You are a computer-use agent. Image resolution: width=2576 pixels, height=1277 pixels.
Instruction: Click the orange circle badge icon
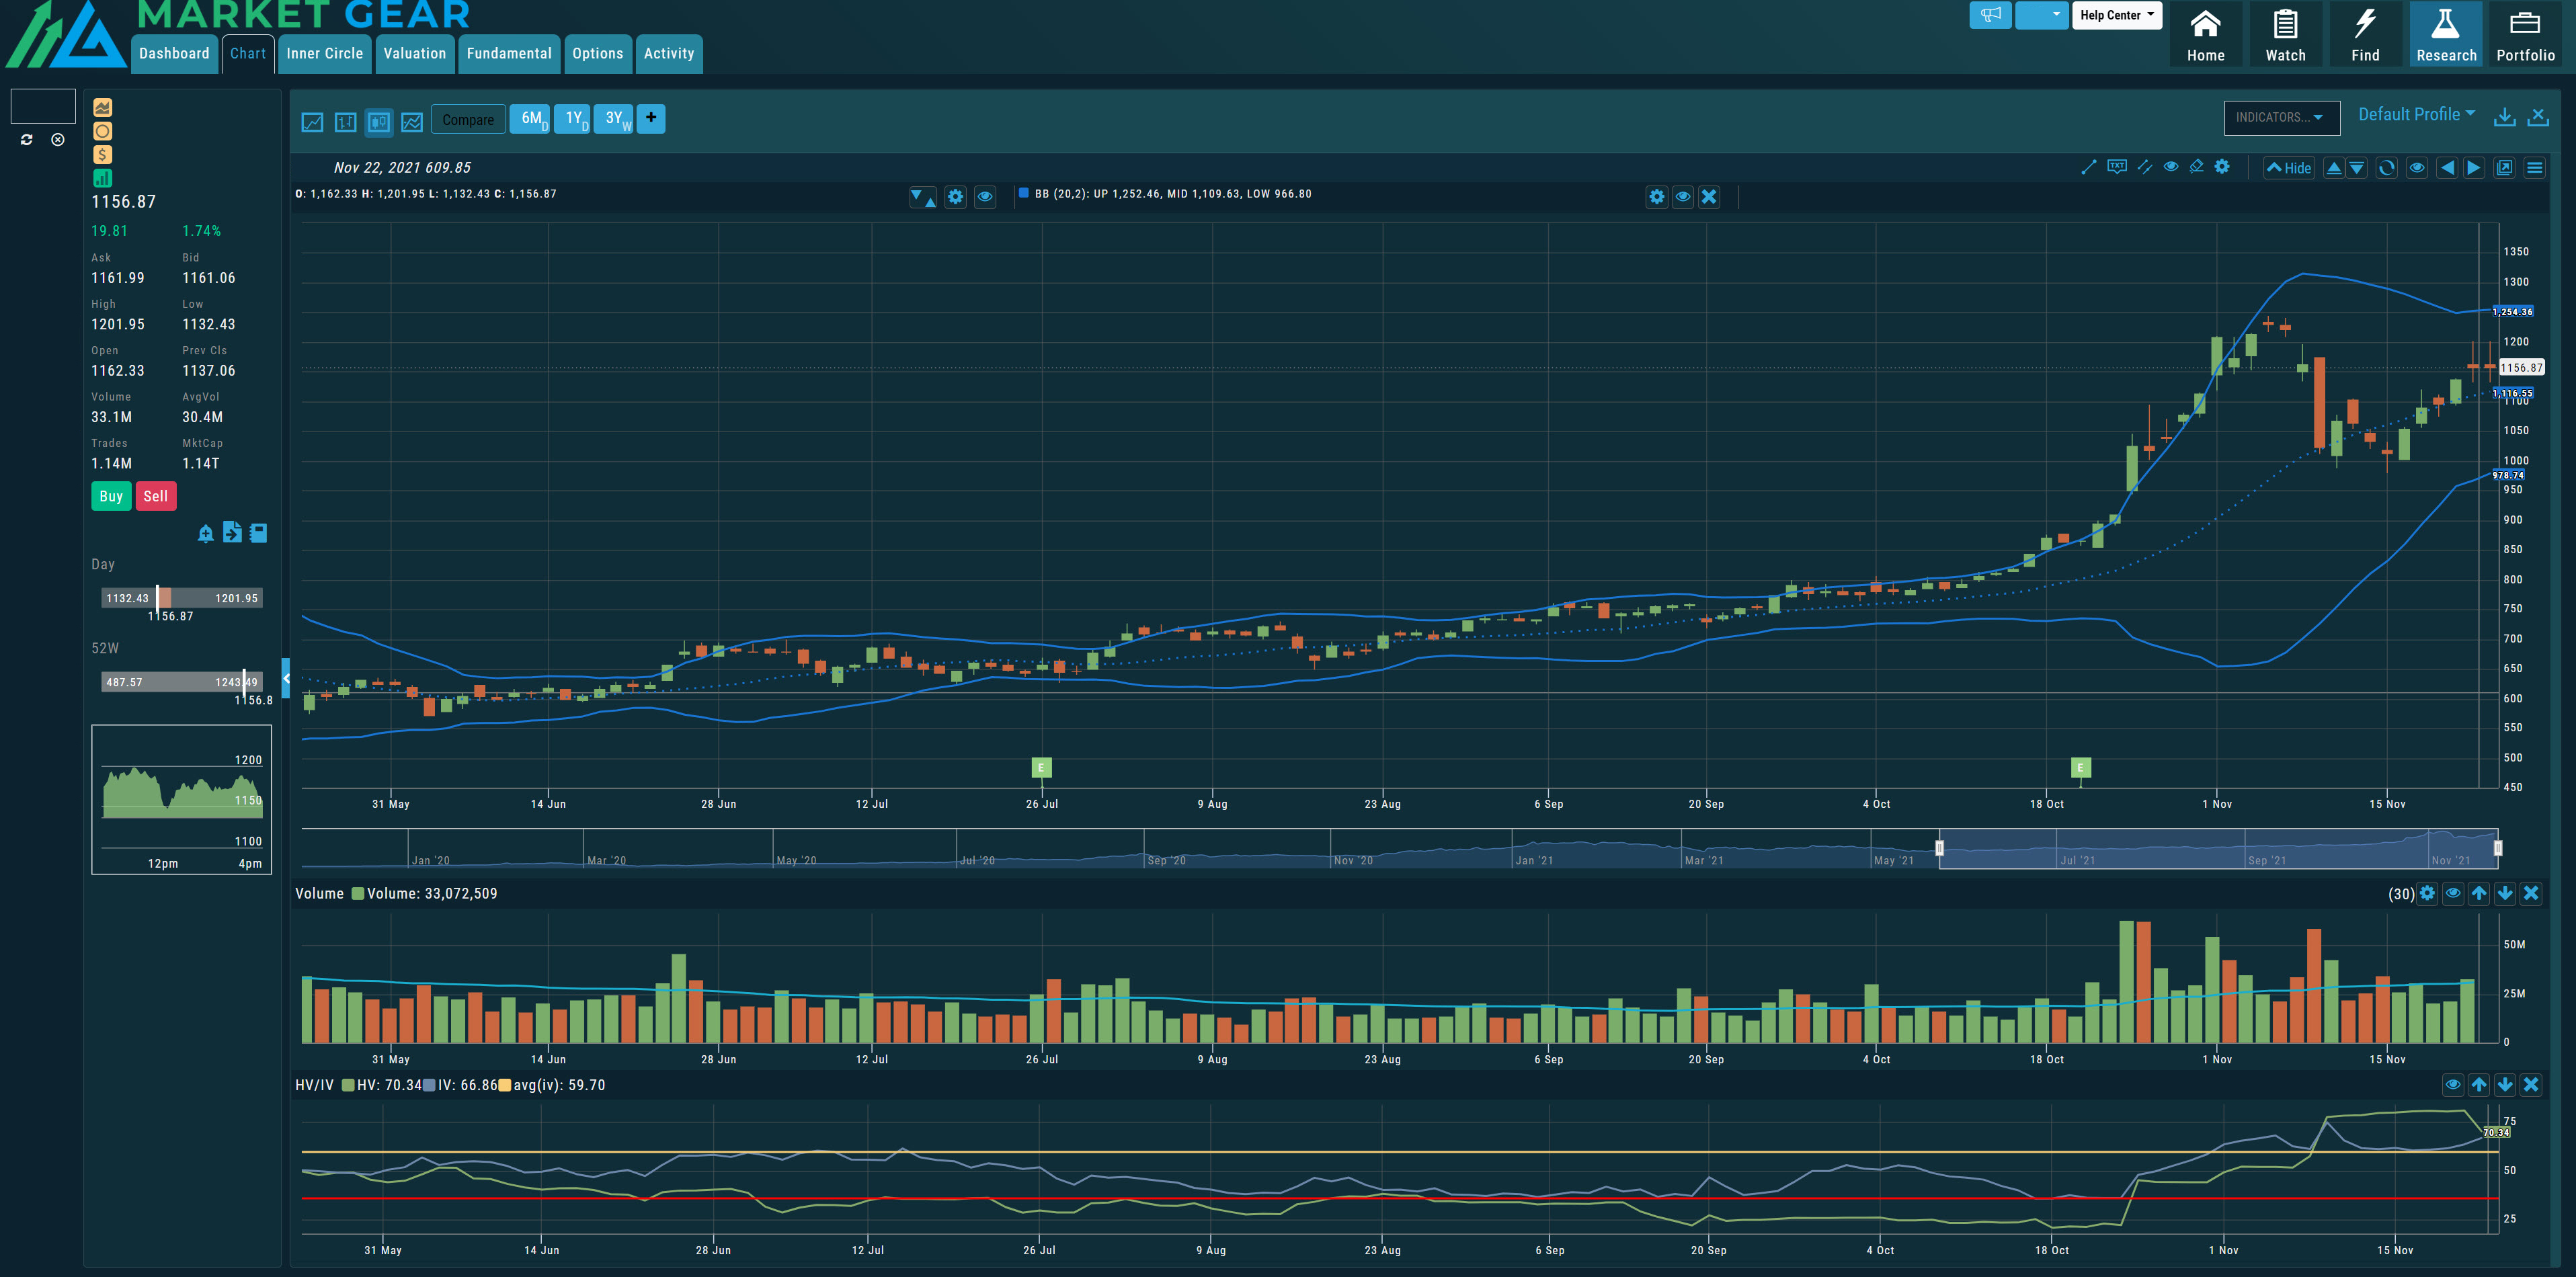(102, 131)
